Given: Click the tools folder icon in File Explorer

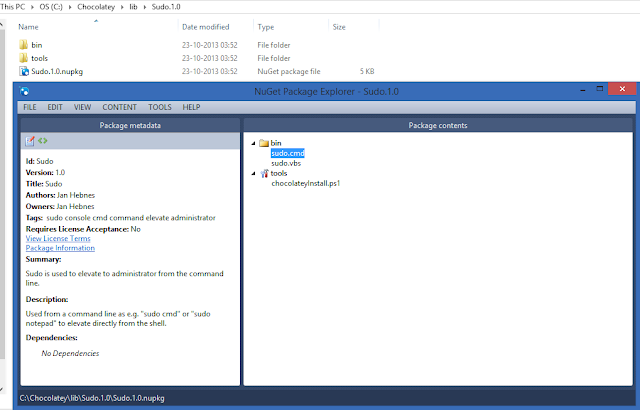Looking at the screenshot, I should pyautogui.click(x=24, y=58).
